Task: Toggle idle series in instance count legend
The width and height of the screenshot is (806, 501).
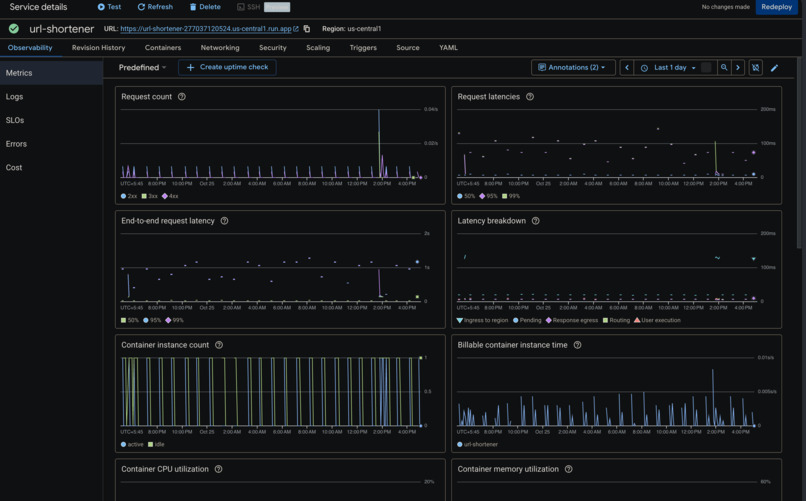Action: 156,444
